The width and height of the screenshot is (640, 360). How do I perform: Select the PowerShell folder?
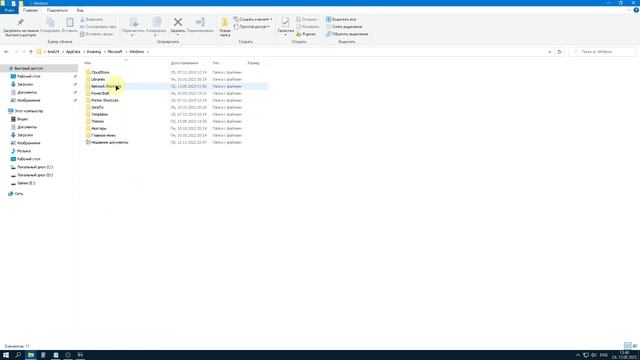coord(100,93)
